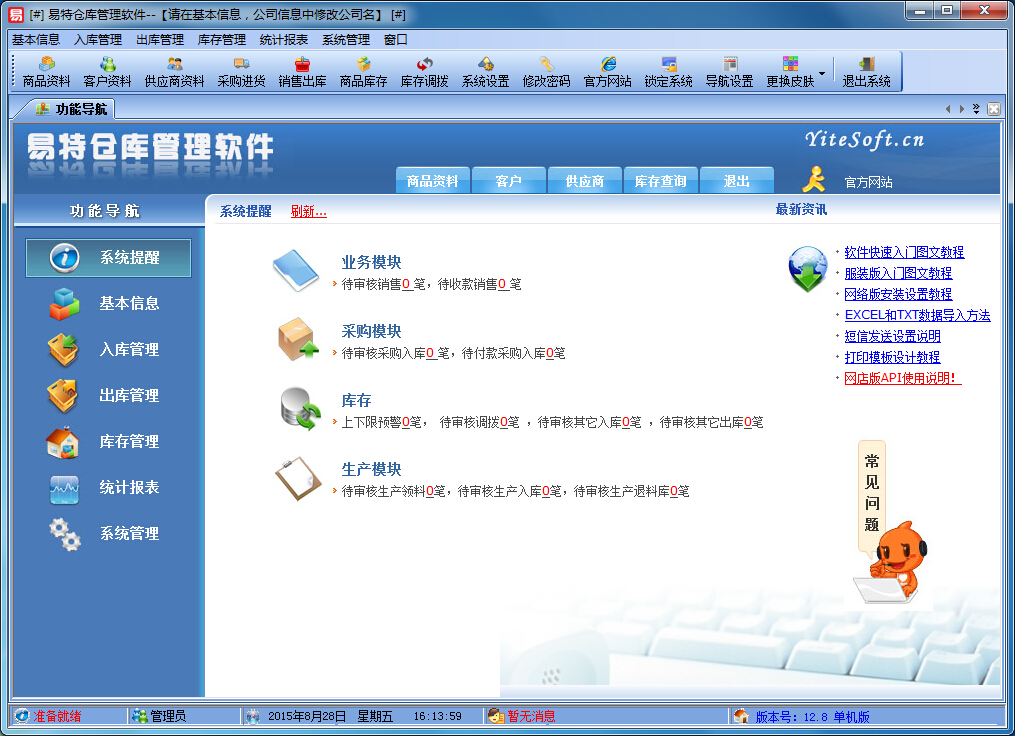Open 销售出库 in the toolbar
1015x736 pixels.
point(302,72)
